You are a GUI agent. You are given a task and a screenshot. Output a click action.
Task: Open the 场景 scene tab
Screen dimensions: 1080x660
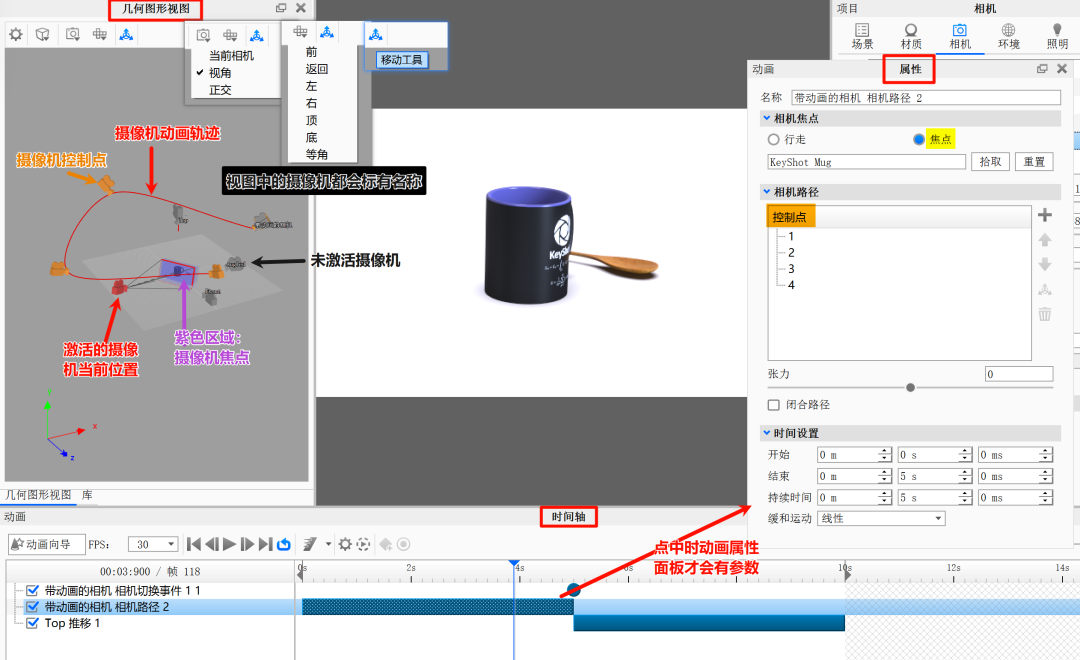862,36
